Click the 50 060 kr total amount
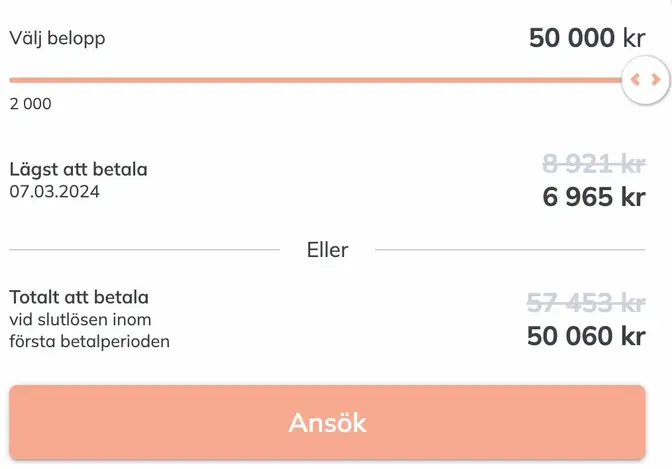The width and height of the screenshot is (672, 469). 585,335
